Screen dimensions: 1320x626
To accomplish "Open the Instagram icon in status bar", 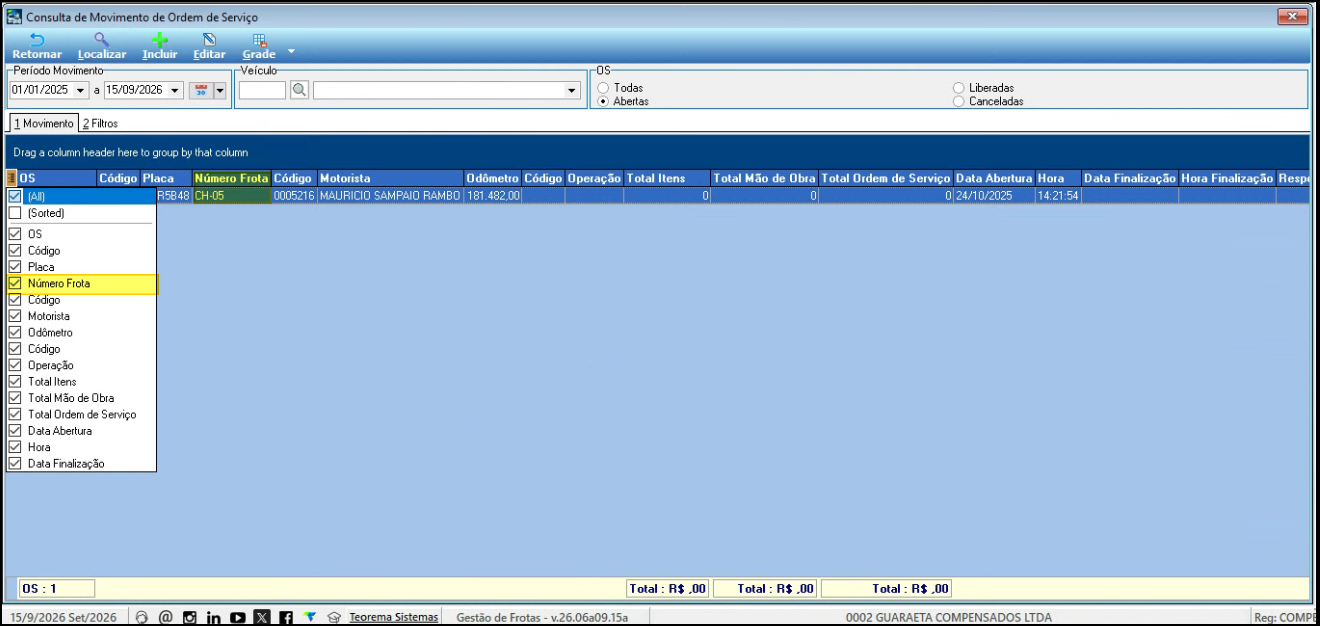I will tap(190, 617).
